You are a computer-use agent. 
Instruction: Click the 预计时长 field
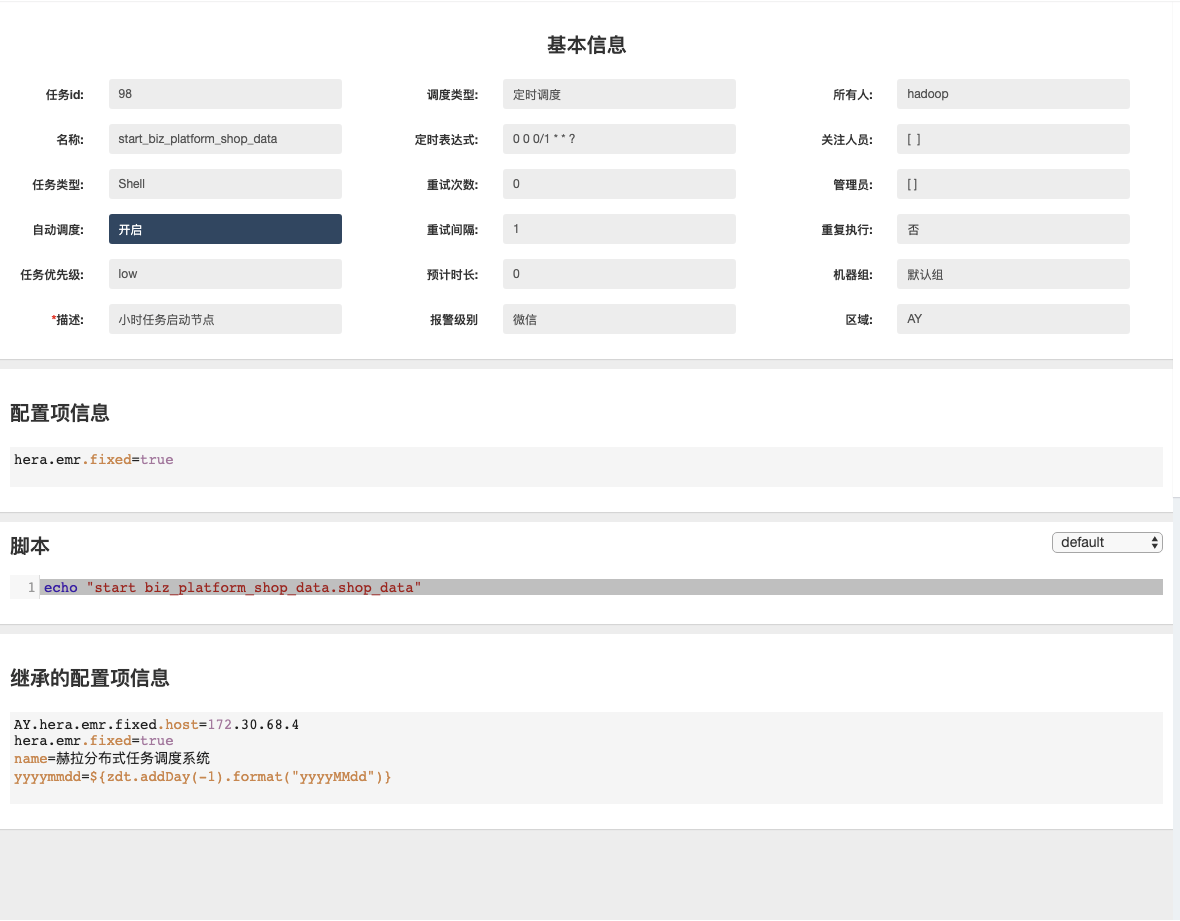(619, 274)
